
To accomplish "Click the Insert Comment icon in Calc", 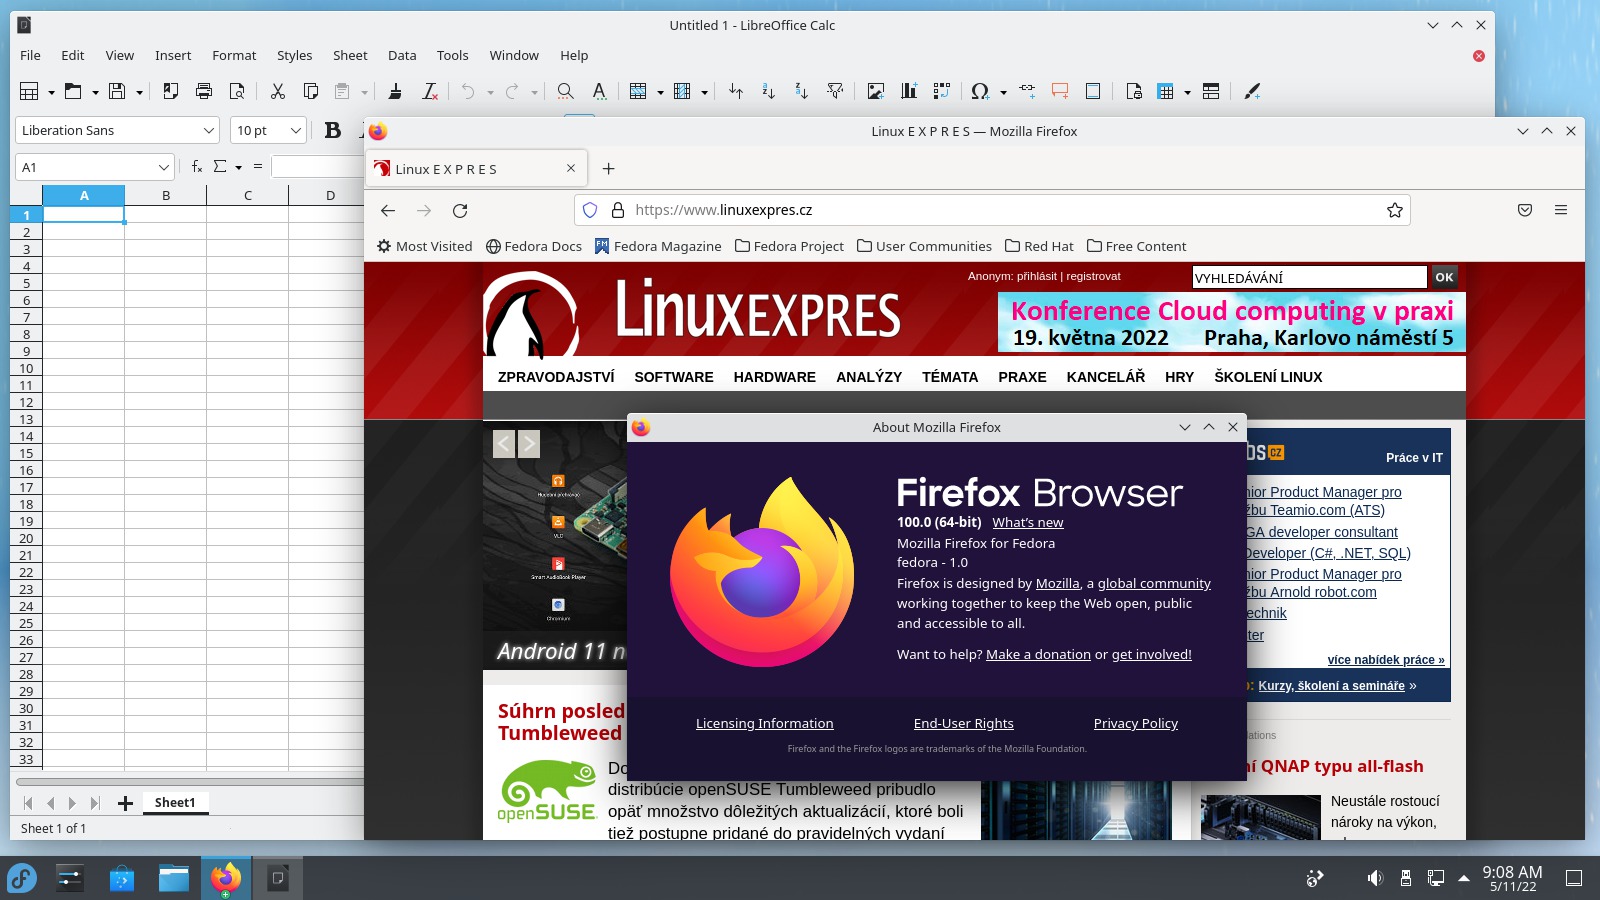I will coord(1060,91).
